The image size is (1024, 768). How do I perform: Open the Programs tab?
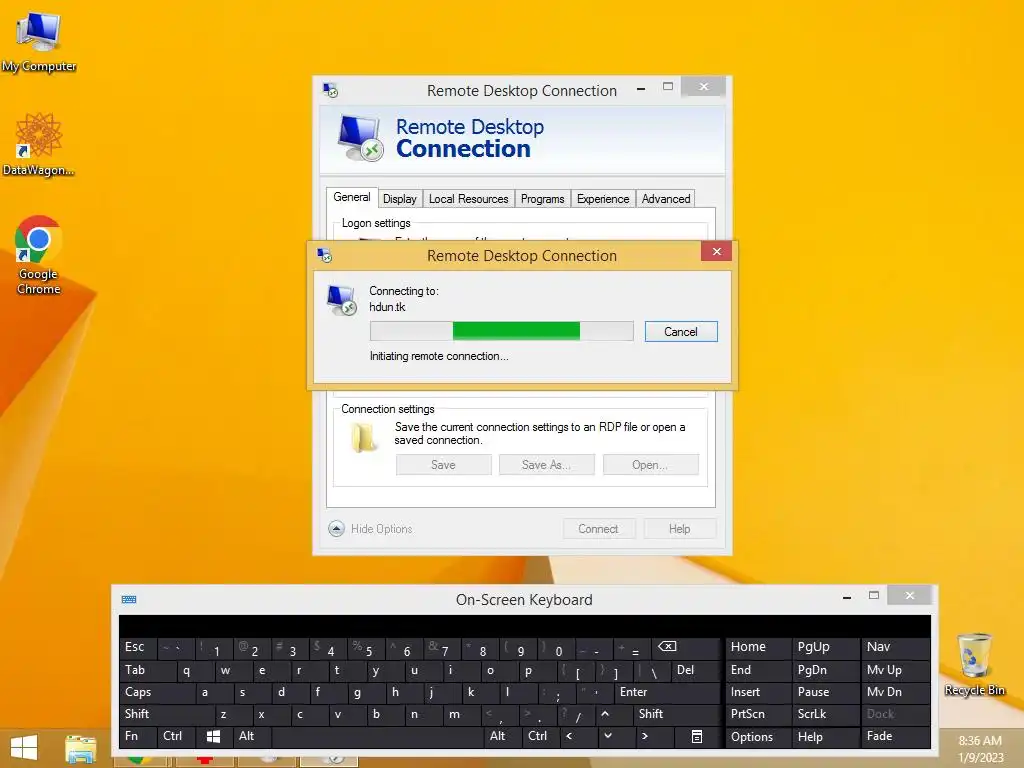[542, 199]
